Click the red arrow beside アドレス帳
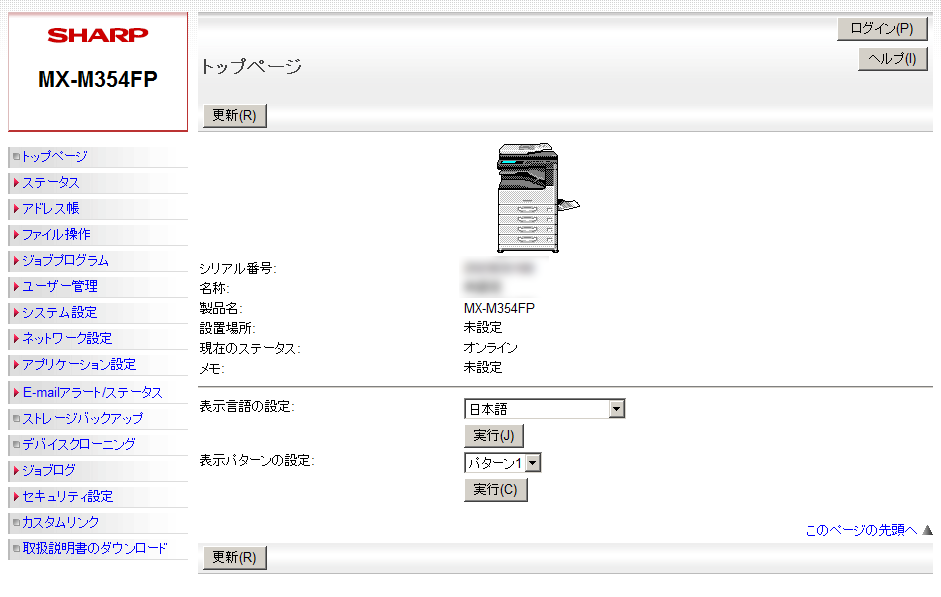The width and height of the screenshot is (941, 597). (17, 208)
